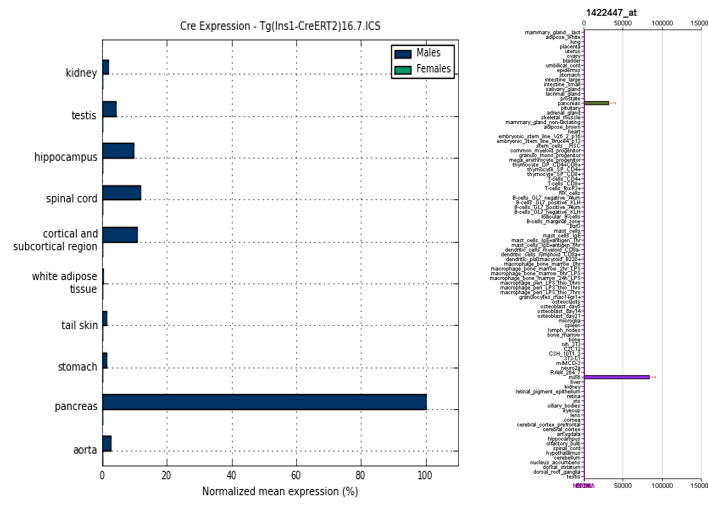The image size is (708, 508).
Task: Click the 'testis' y-axis label in Cre chart
Action: tap(84, 115)
